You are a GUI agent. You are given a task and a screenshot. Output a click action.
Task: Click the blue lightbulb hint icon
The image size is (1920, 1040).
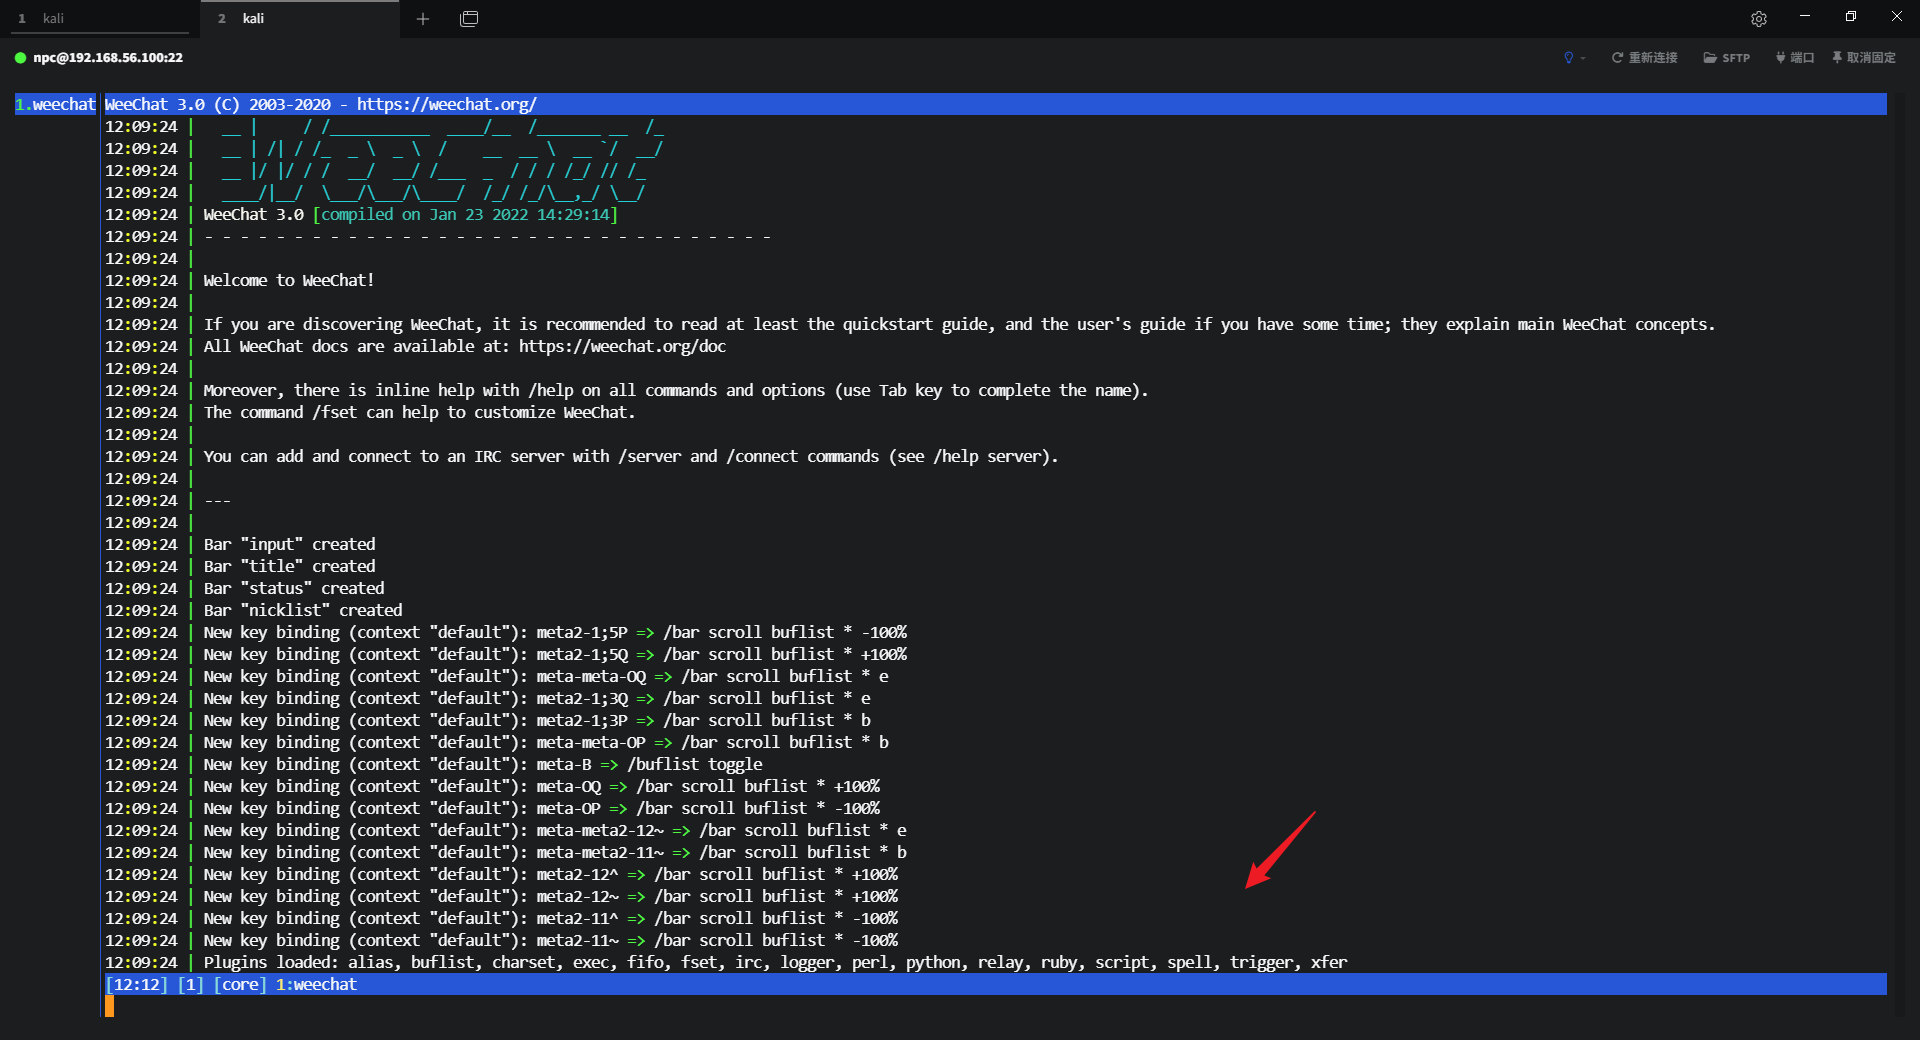click(x=1568, y=58)
